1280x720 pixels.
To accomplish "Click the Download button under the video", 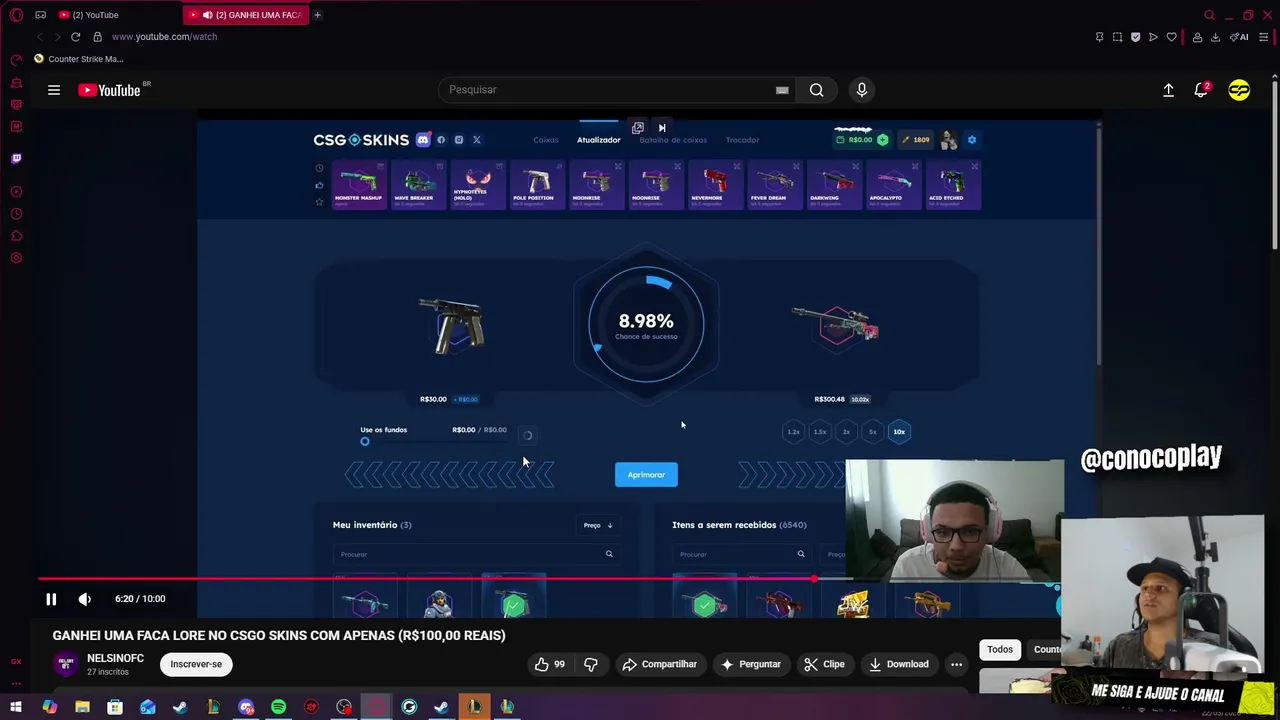I will click(x=898, y=664).
